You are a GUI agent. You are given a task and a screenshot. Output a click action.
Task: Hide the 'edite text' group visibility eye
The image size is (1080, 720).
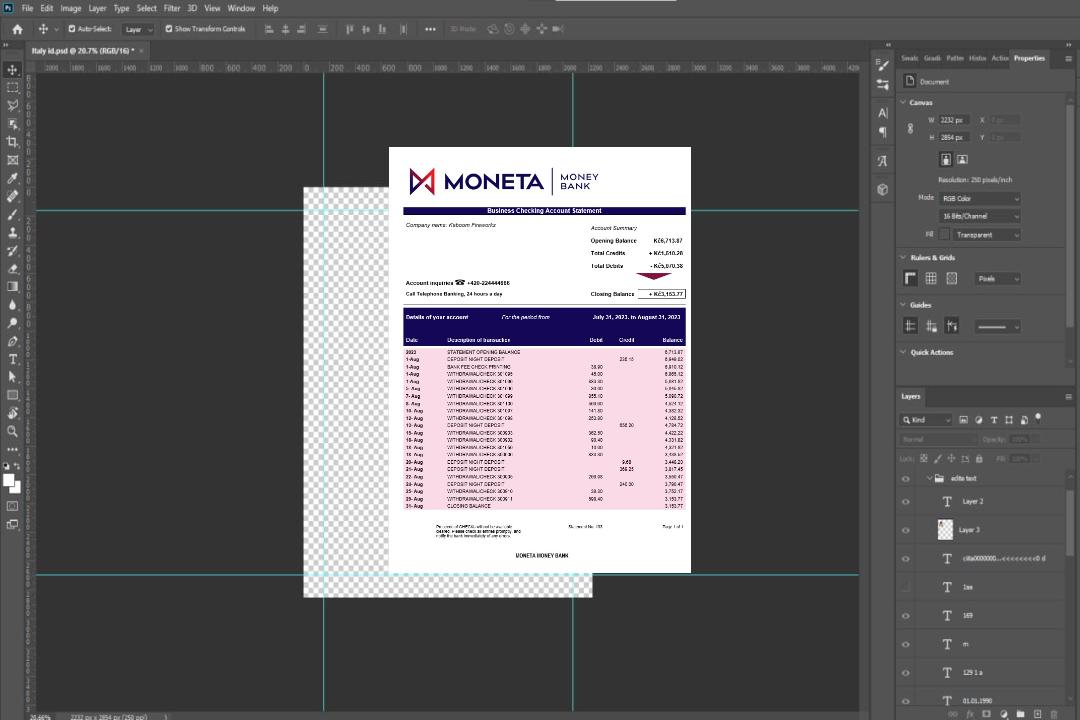pos(906,479)
